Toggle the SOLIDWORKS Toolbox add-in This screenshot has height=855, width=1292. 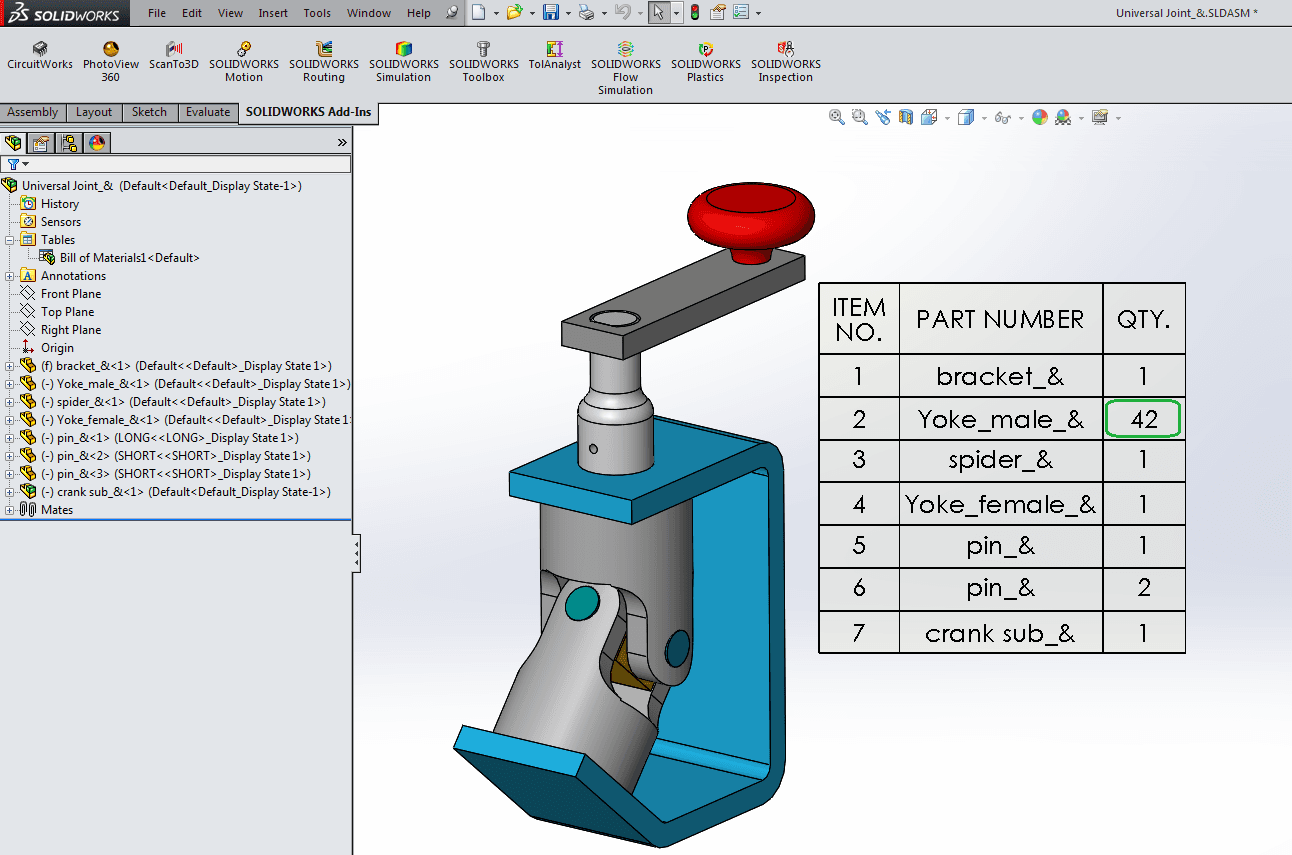tap(483, 61)
